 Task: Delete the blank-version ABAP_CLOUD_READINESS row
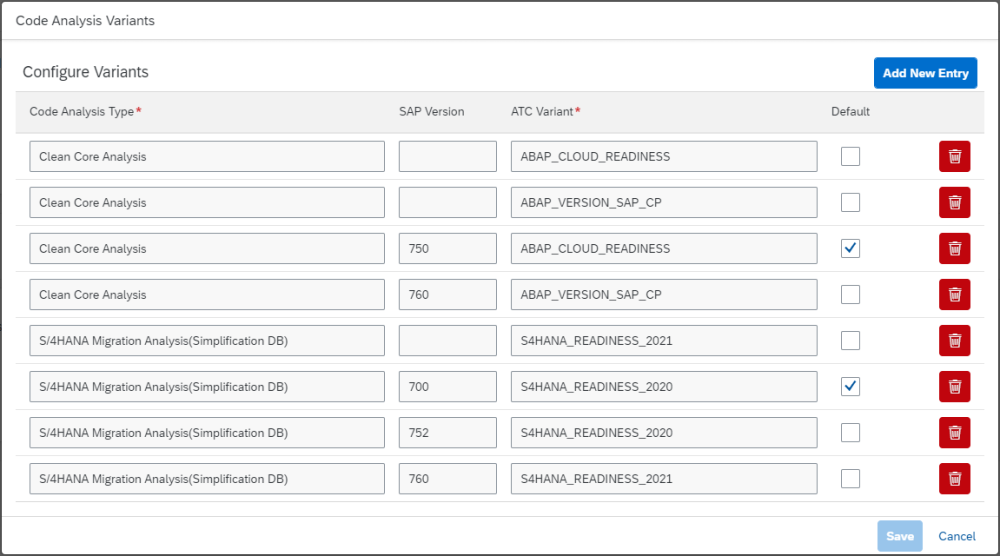point(954,156)
